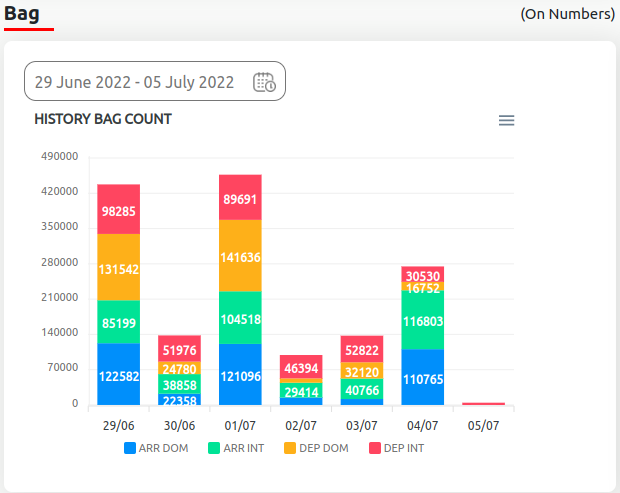
Task: Open the calendar date picker icon
Action: point(264,82)
